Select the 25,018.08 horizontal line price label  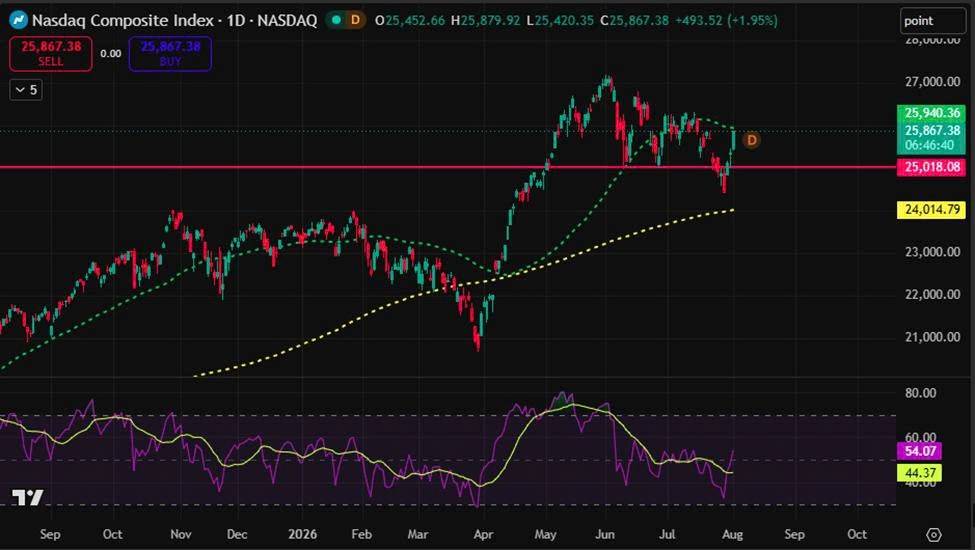point(931,167)
